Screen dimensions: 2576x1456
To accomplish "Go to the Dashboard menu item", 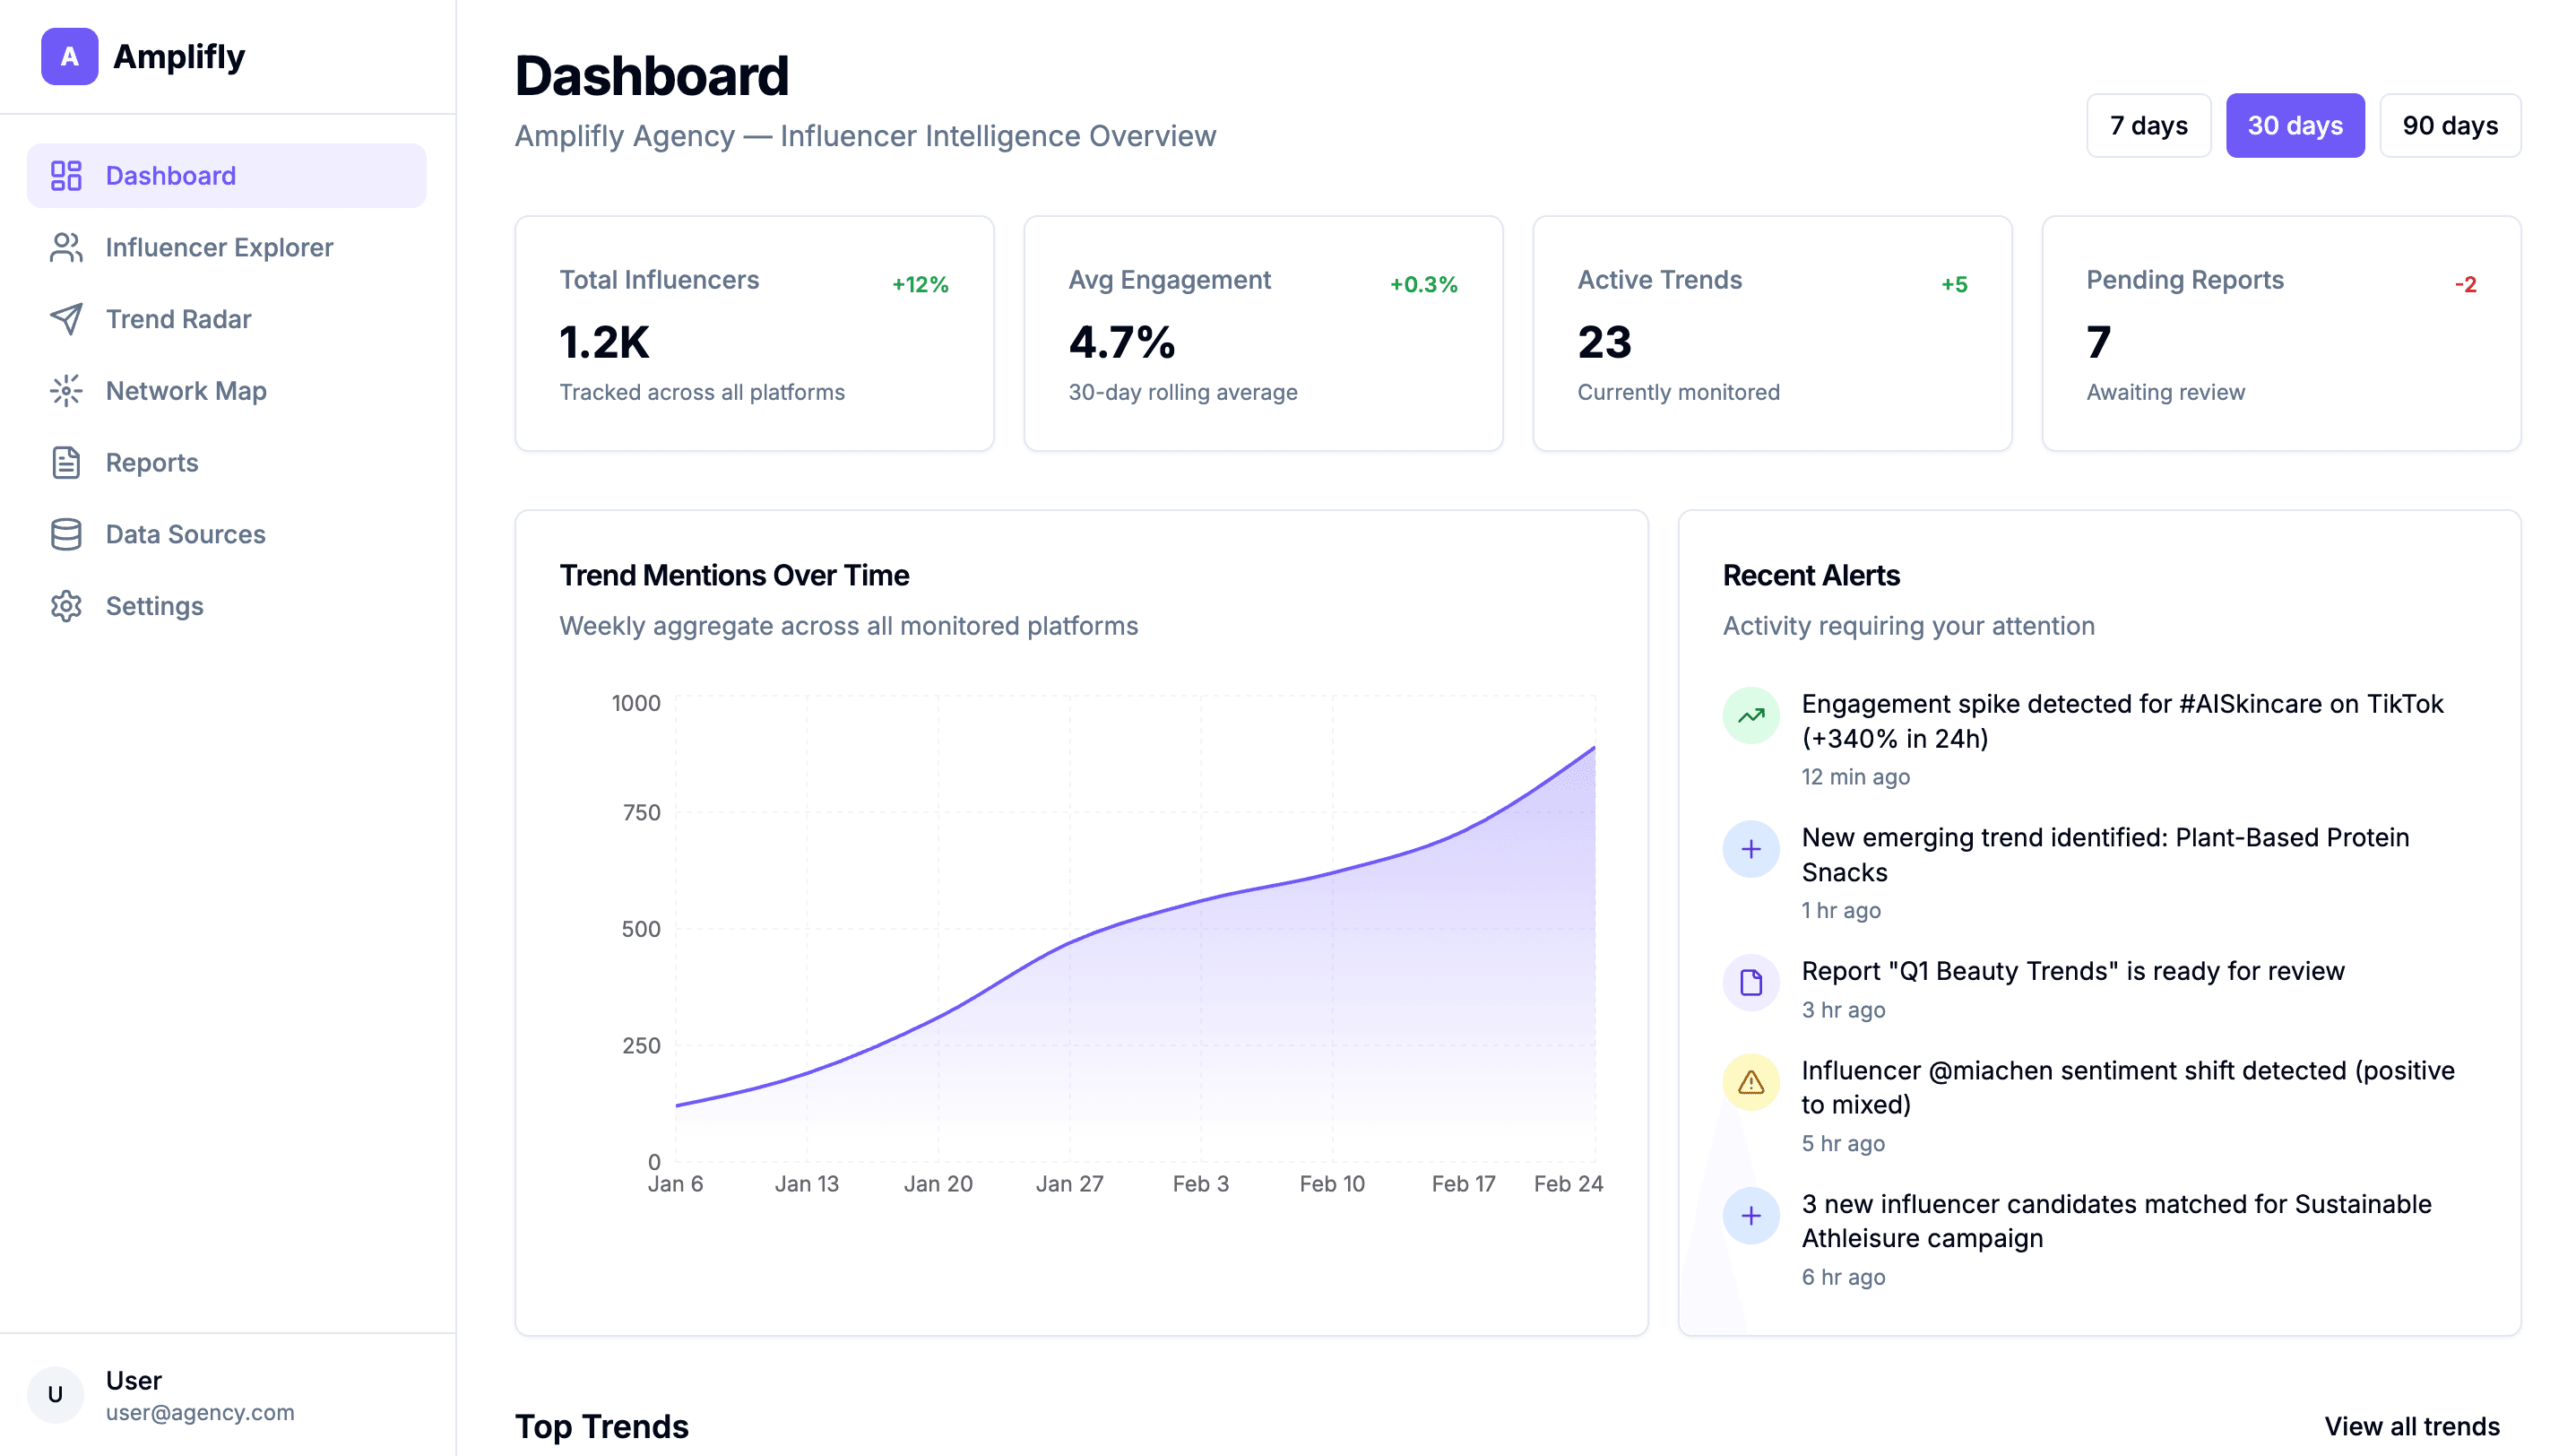I will 170,176.
